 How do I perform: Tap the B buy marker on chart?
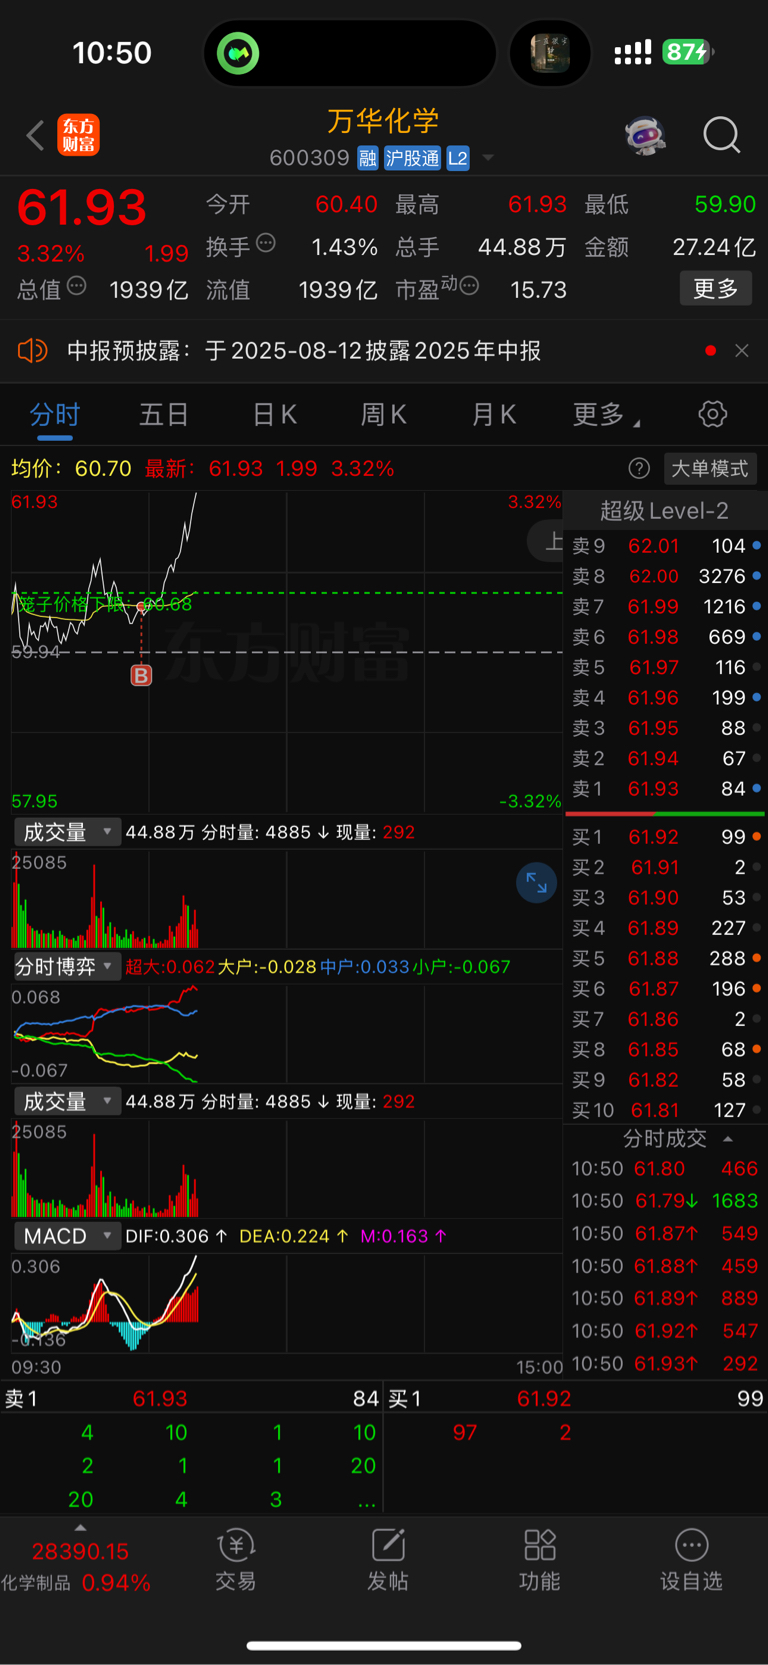141,676
